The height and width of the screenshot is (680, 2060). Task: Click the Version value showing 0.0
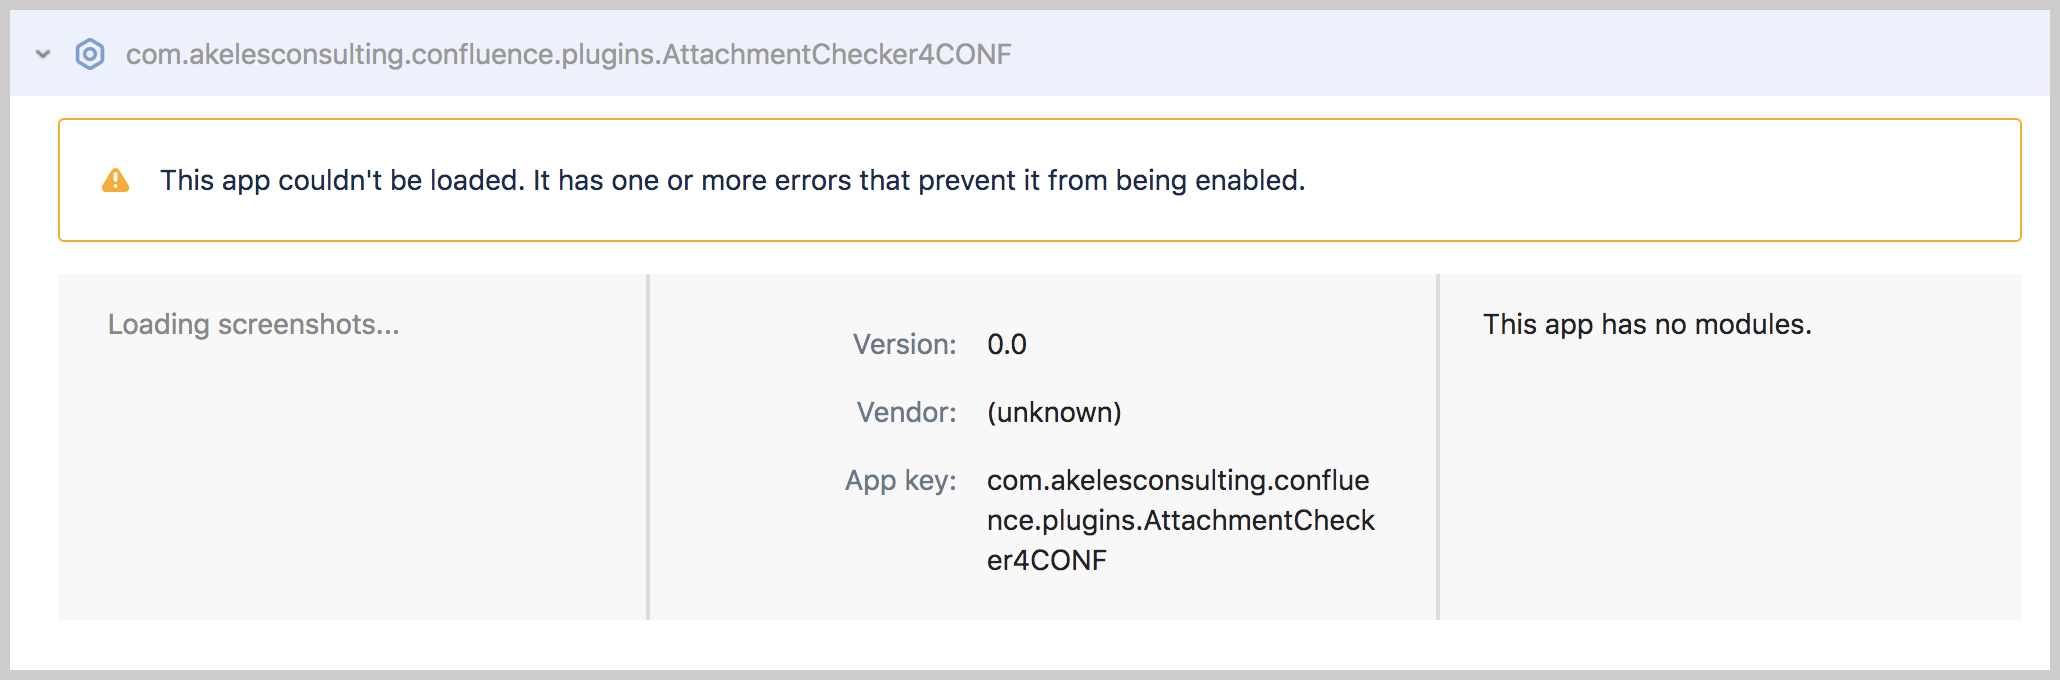[1007, 344]
